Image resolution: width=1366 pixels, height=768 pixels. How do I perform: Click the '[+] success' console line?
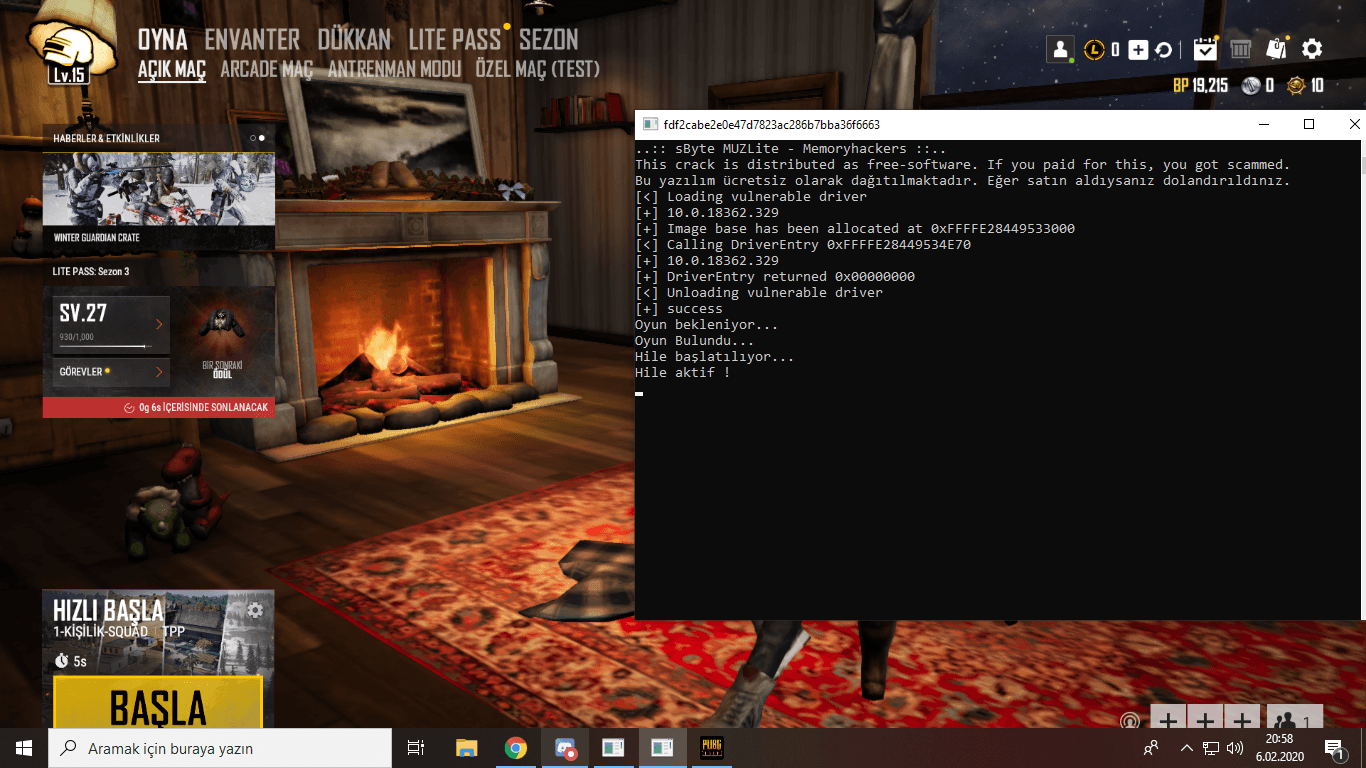pyautogui.click(x=678, y=309)
